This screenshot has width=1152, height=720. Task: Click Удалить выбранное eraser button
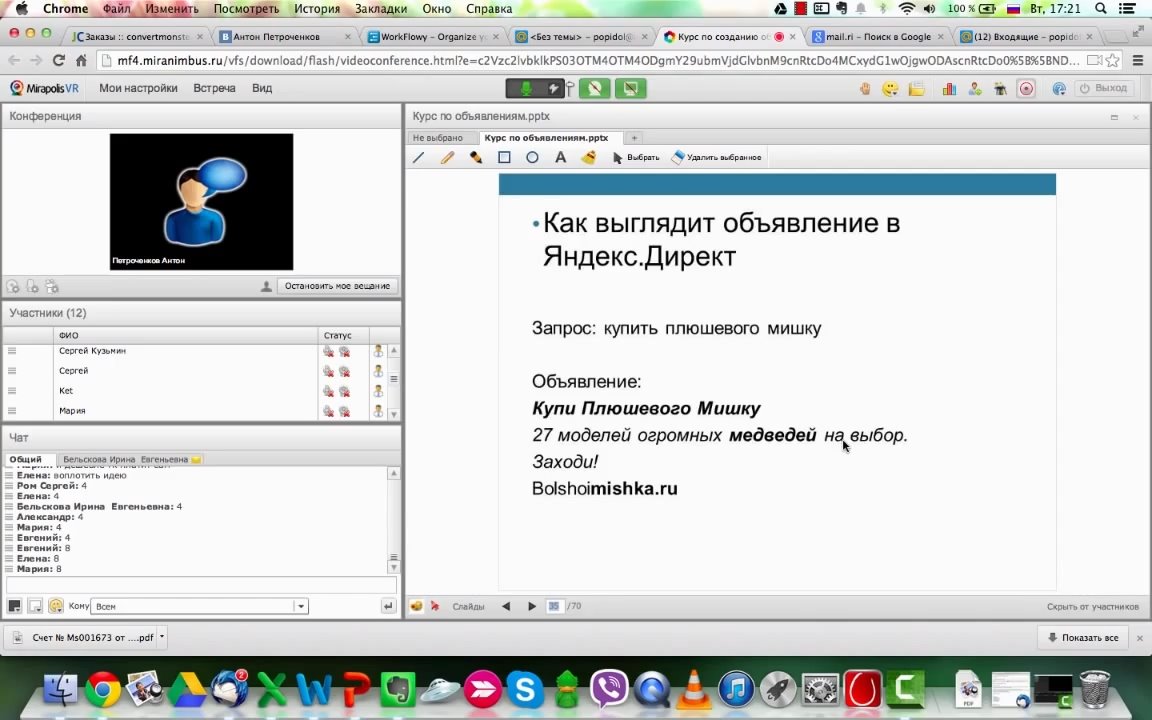pyautogui.click(x=716, y=157)
